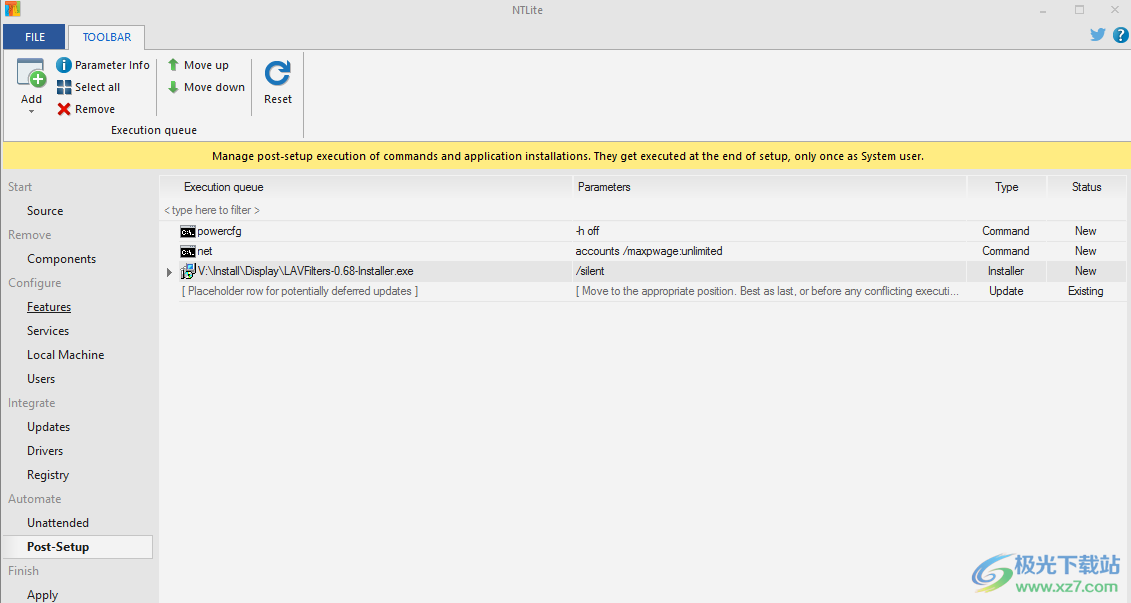Switch to the TOOLBAR tab
The image size is (1131, 603).
[x=107, y=37]
